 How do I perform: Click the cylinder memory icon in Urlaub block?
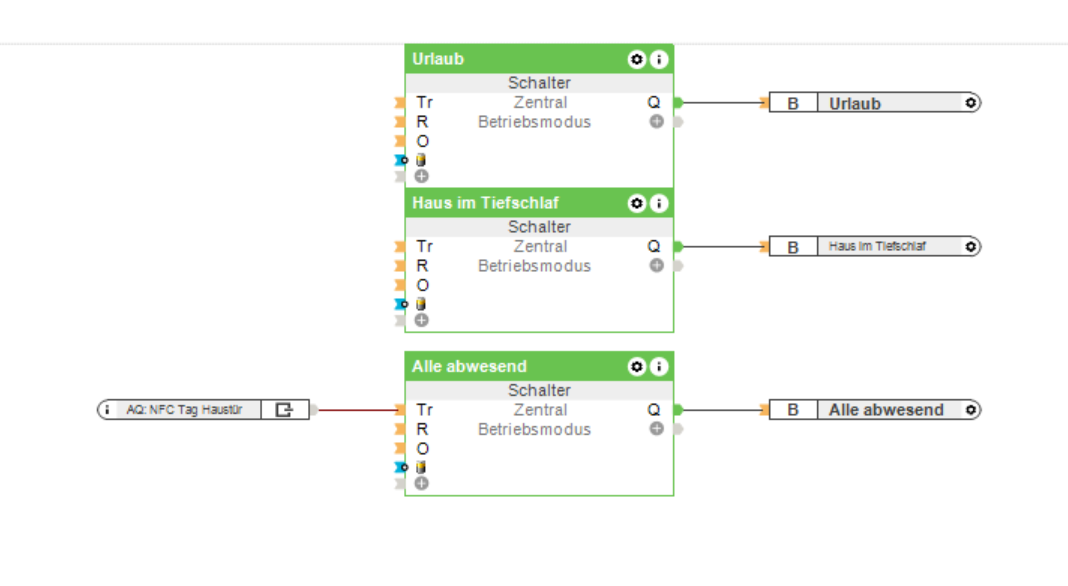[422, 160]
